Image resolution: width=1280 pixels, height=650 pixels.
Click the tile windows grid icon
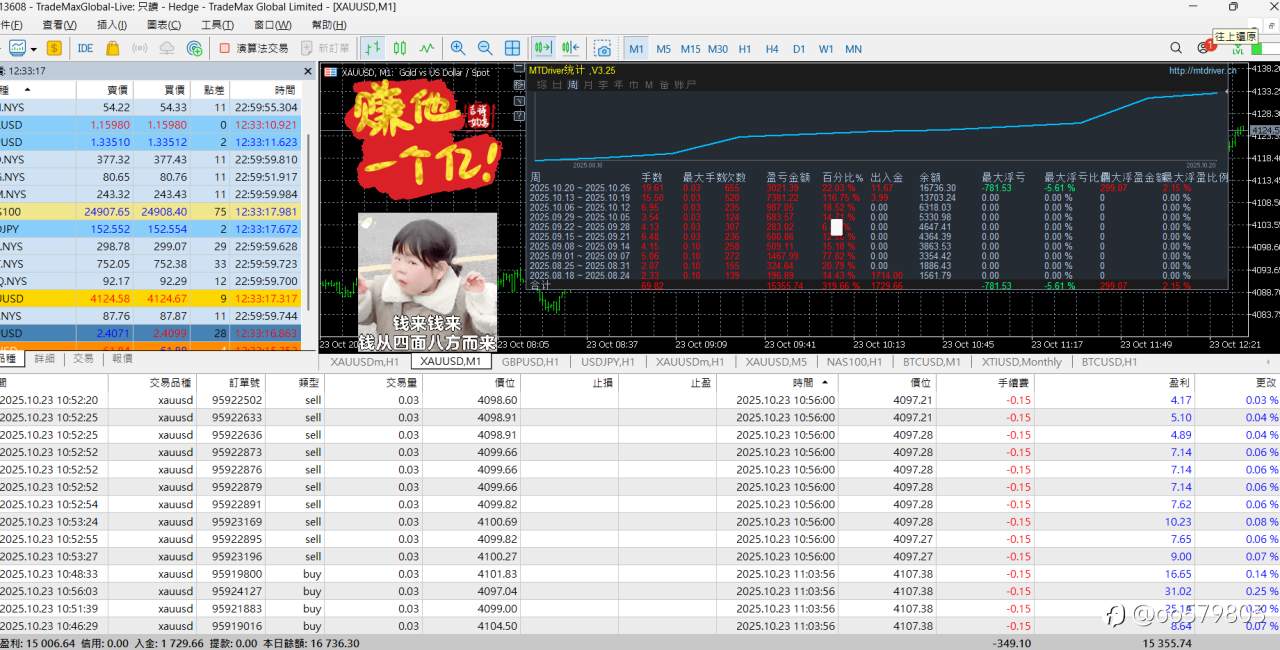(x=513, y=48)
